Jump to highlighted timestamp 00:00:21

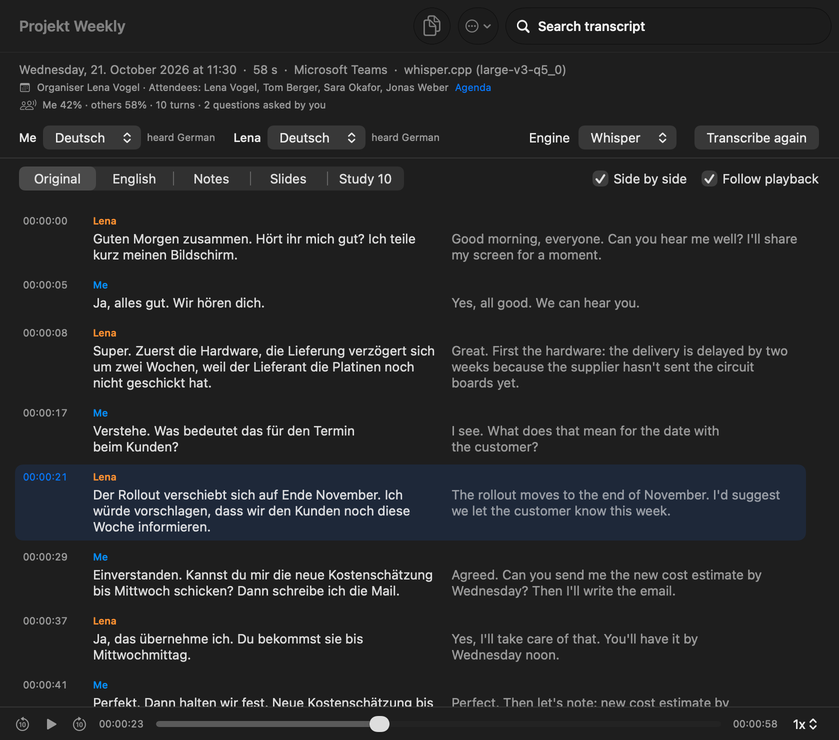45,477
